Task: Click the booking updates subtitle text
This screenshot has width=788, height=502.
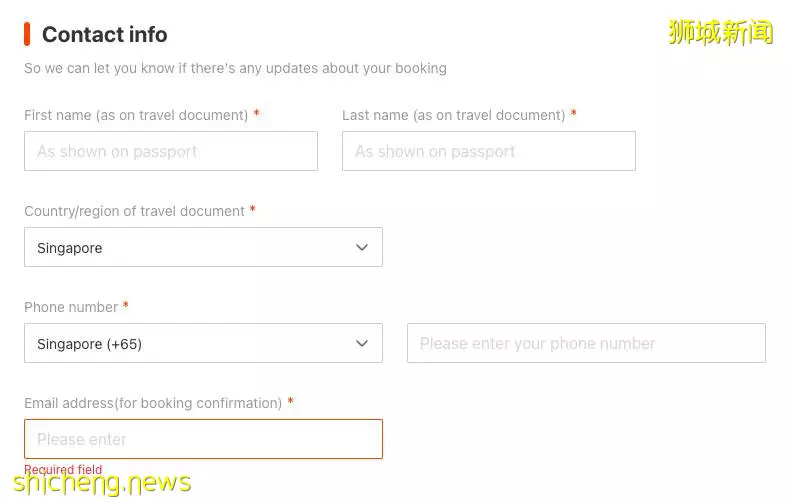Action: coord(235,68)
